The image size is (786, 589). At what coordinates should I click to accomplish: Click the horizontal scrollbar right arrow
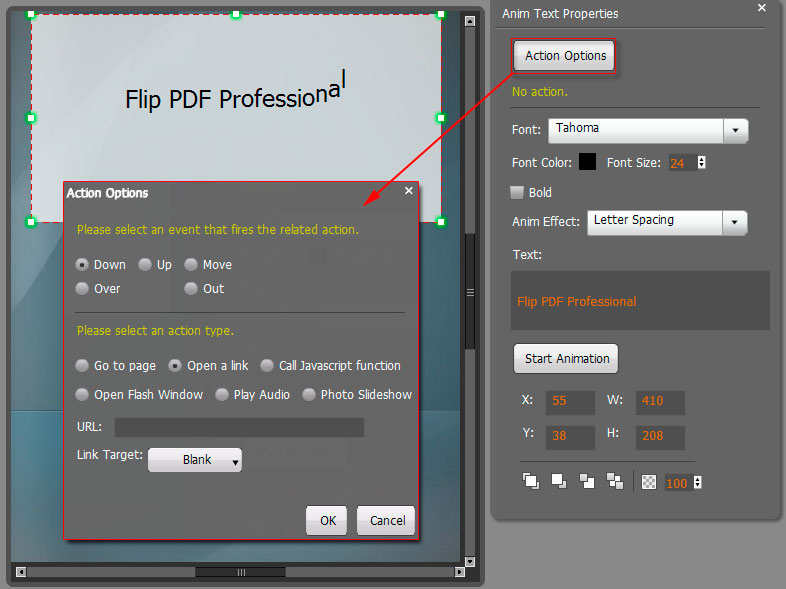(459, 572)
